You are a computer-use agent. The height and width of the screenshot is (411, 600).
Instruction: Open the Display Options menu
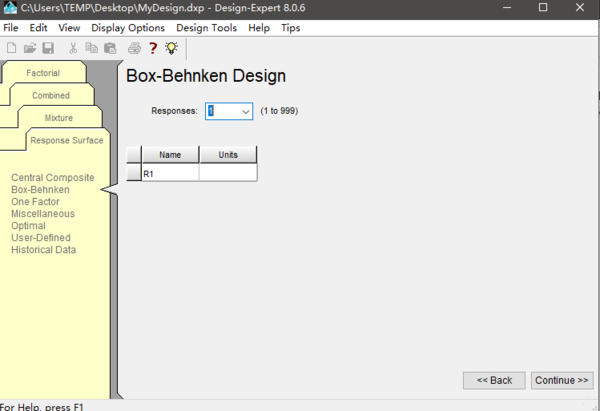tap(128, 28)
